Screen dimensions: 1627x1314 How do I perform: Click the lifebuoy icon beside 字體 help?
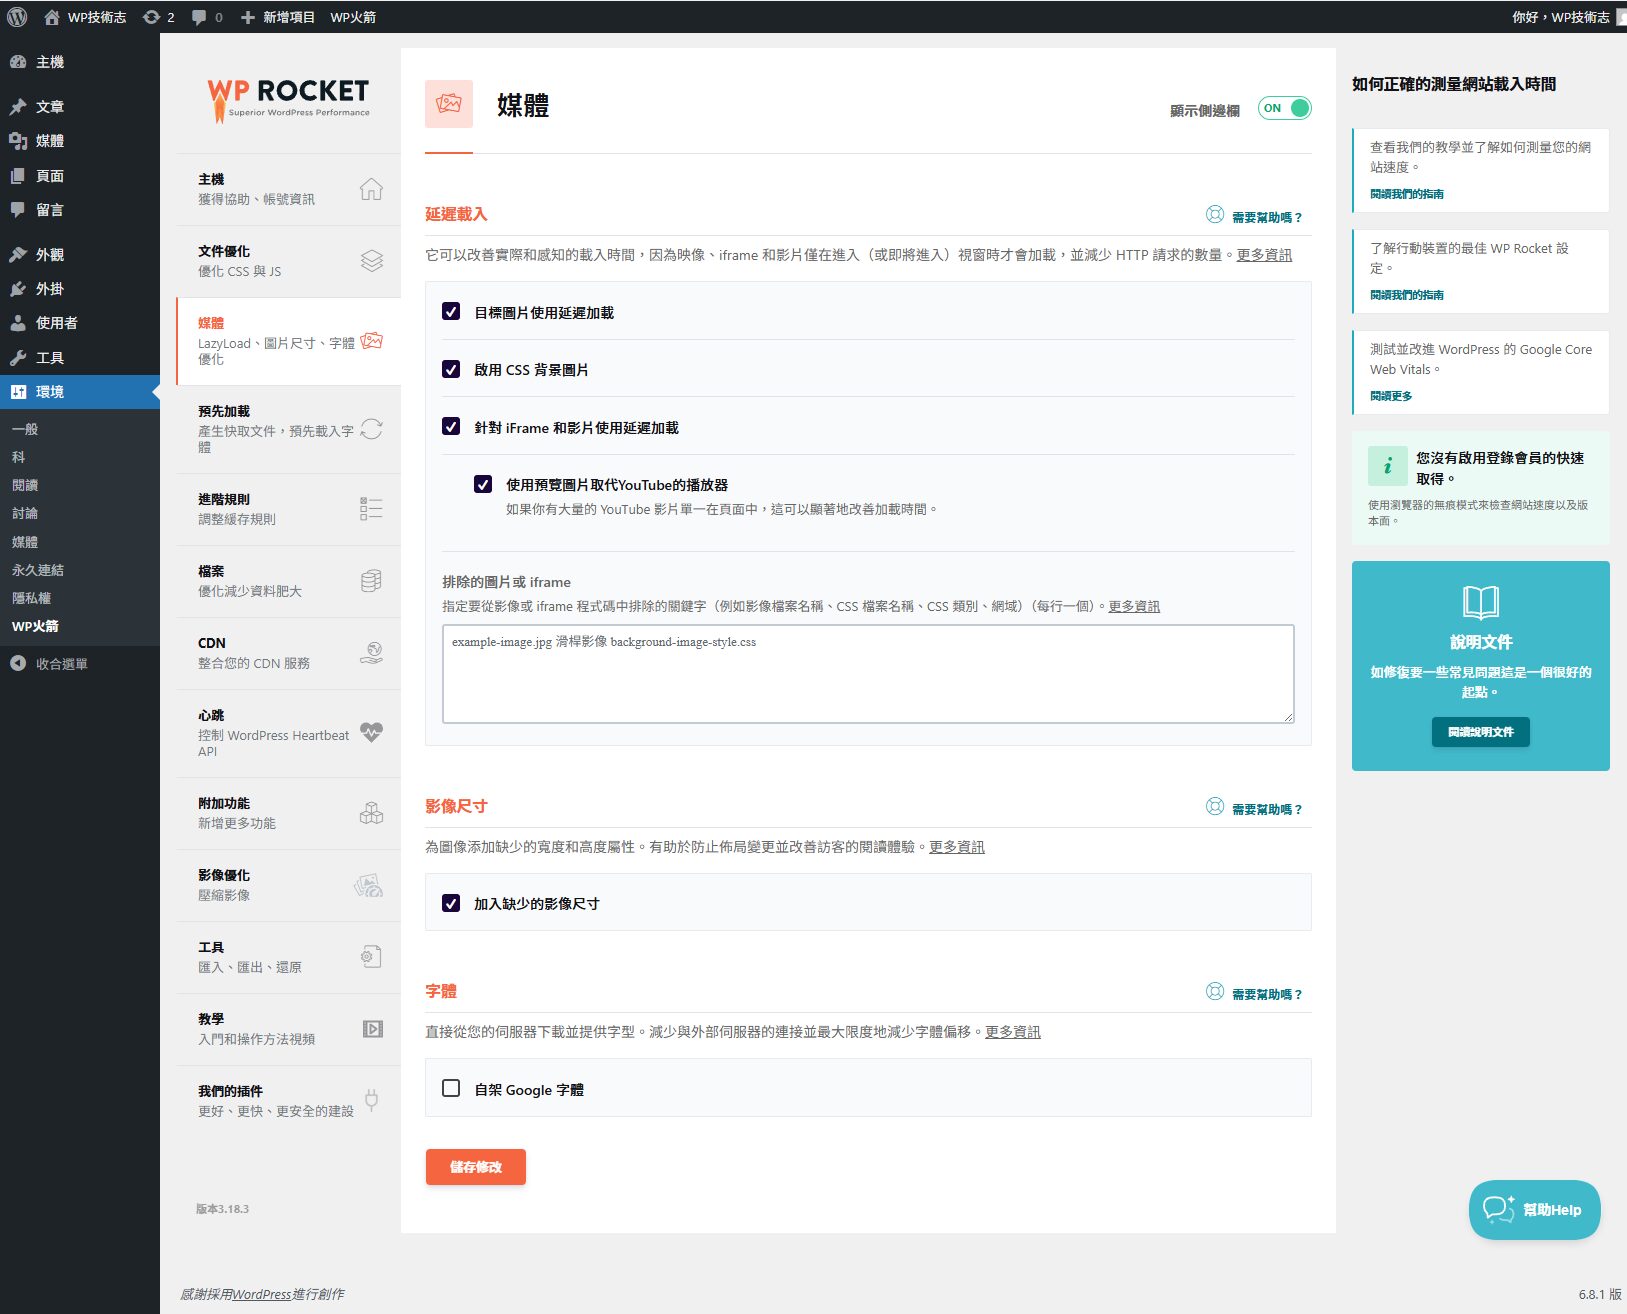[x=1215, y=991]
